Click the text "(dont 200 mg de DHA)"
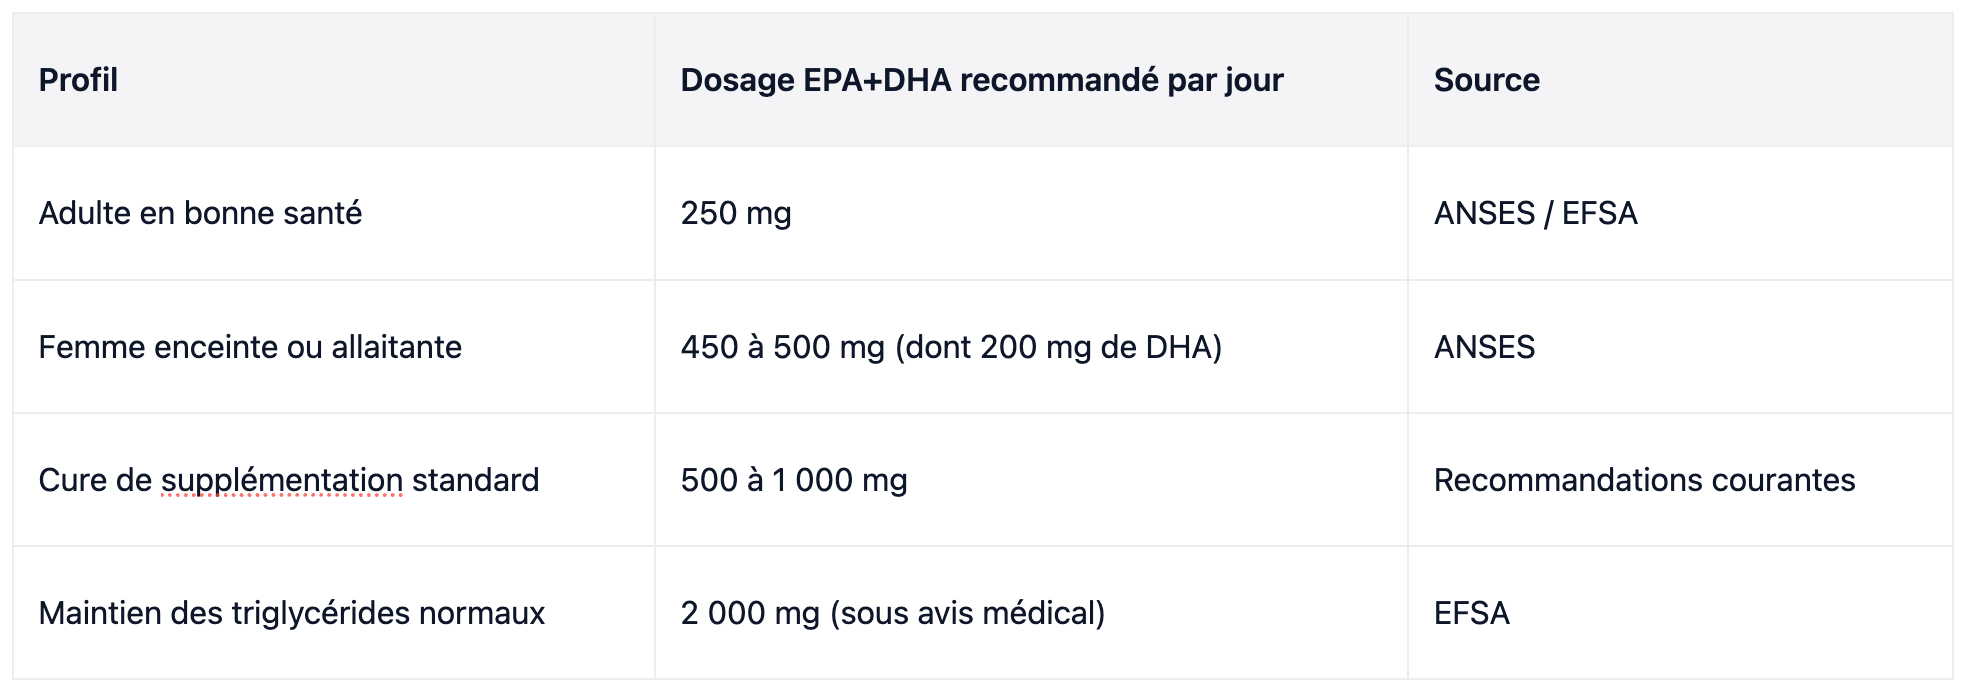Viewport: 1964px width, 692px height. point(1058,347)
